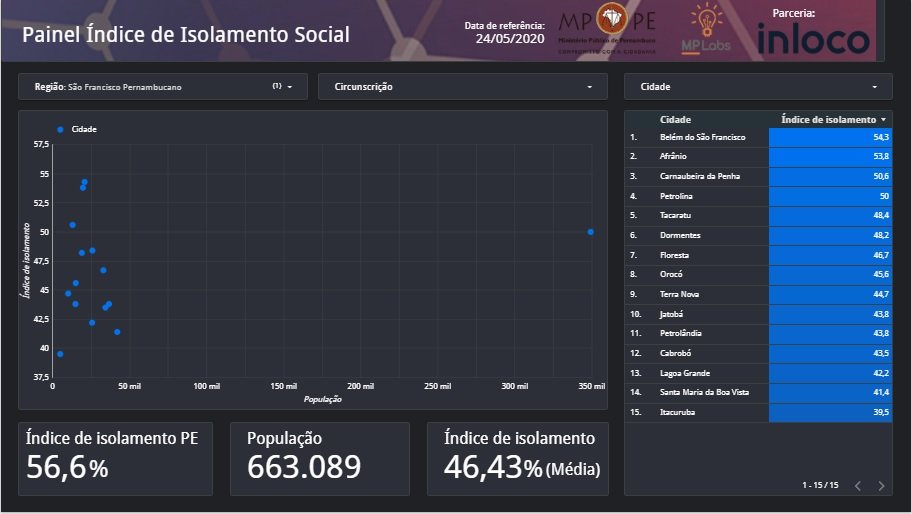Click the Data de referência date
Image resolution: width=912 pixels, height=514 pixels.
pos(509,39)
